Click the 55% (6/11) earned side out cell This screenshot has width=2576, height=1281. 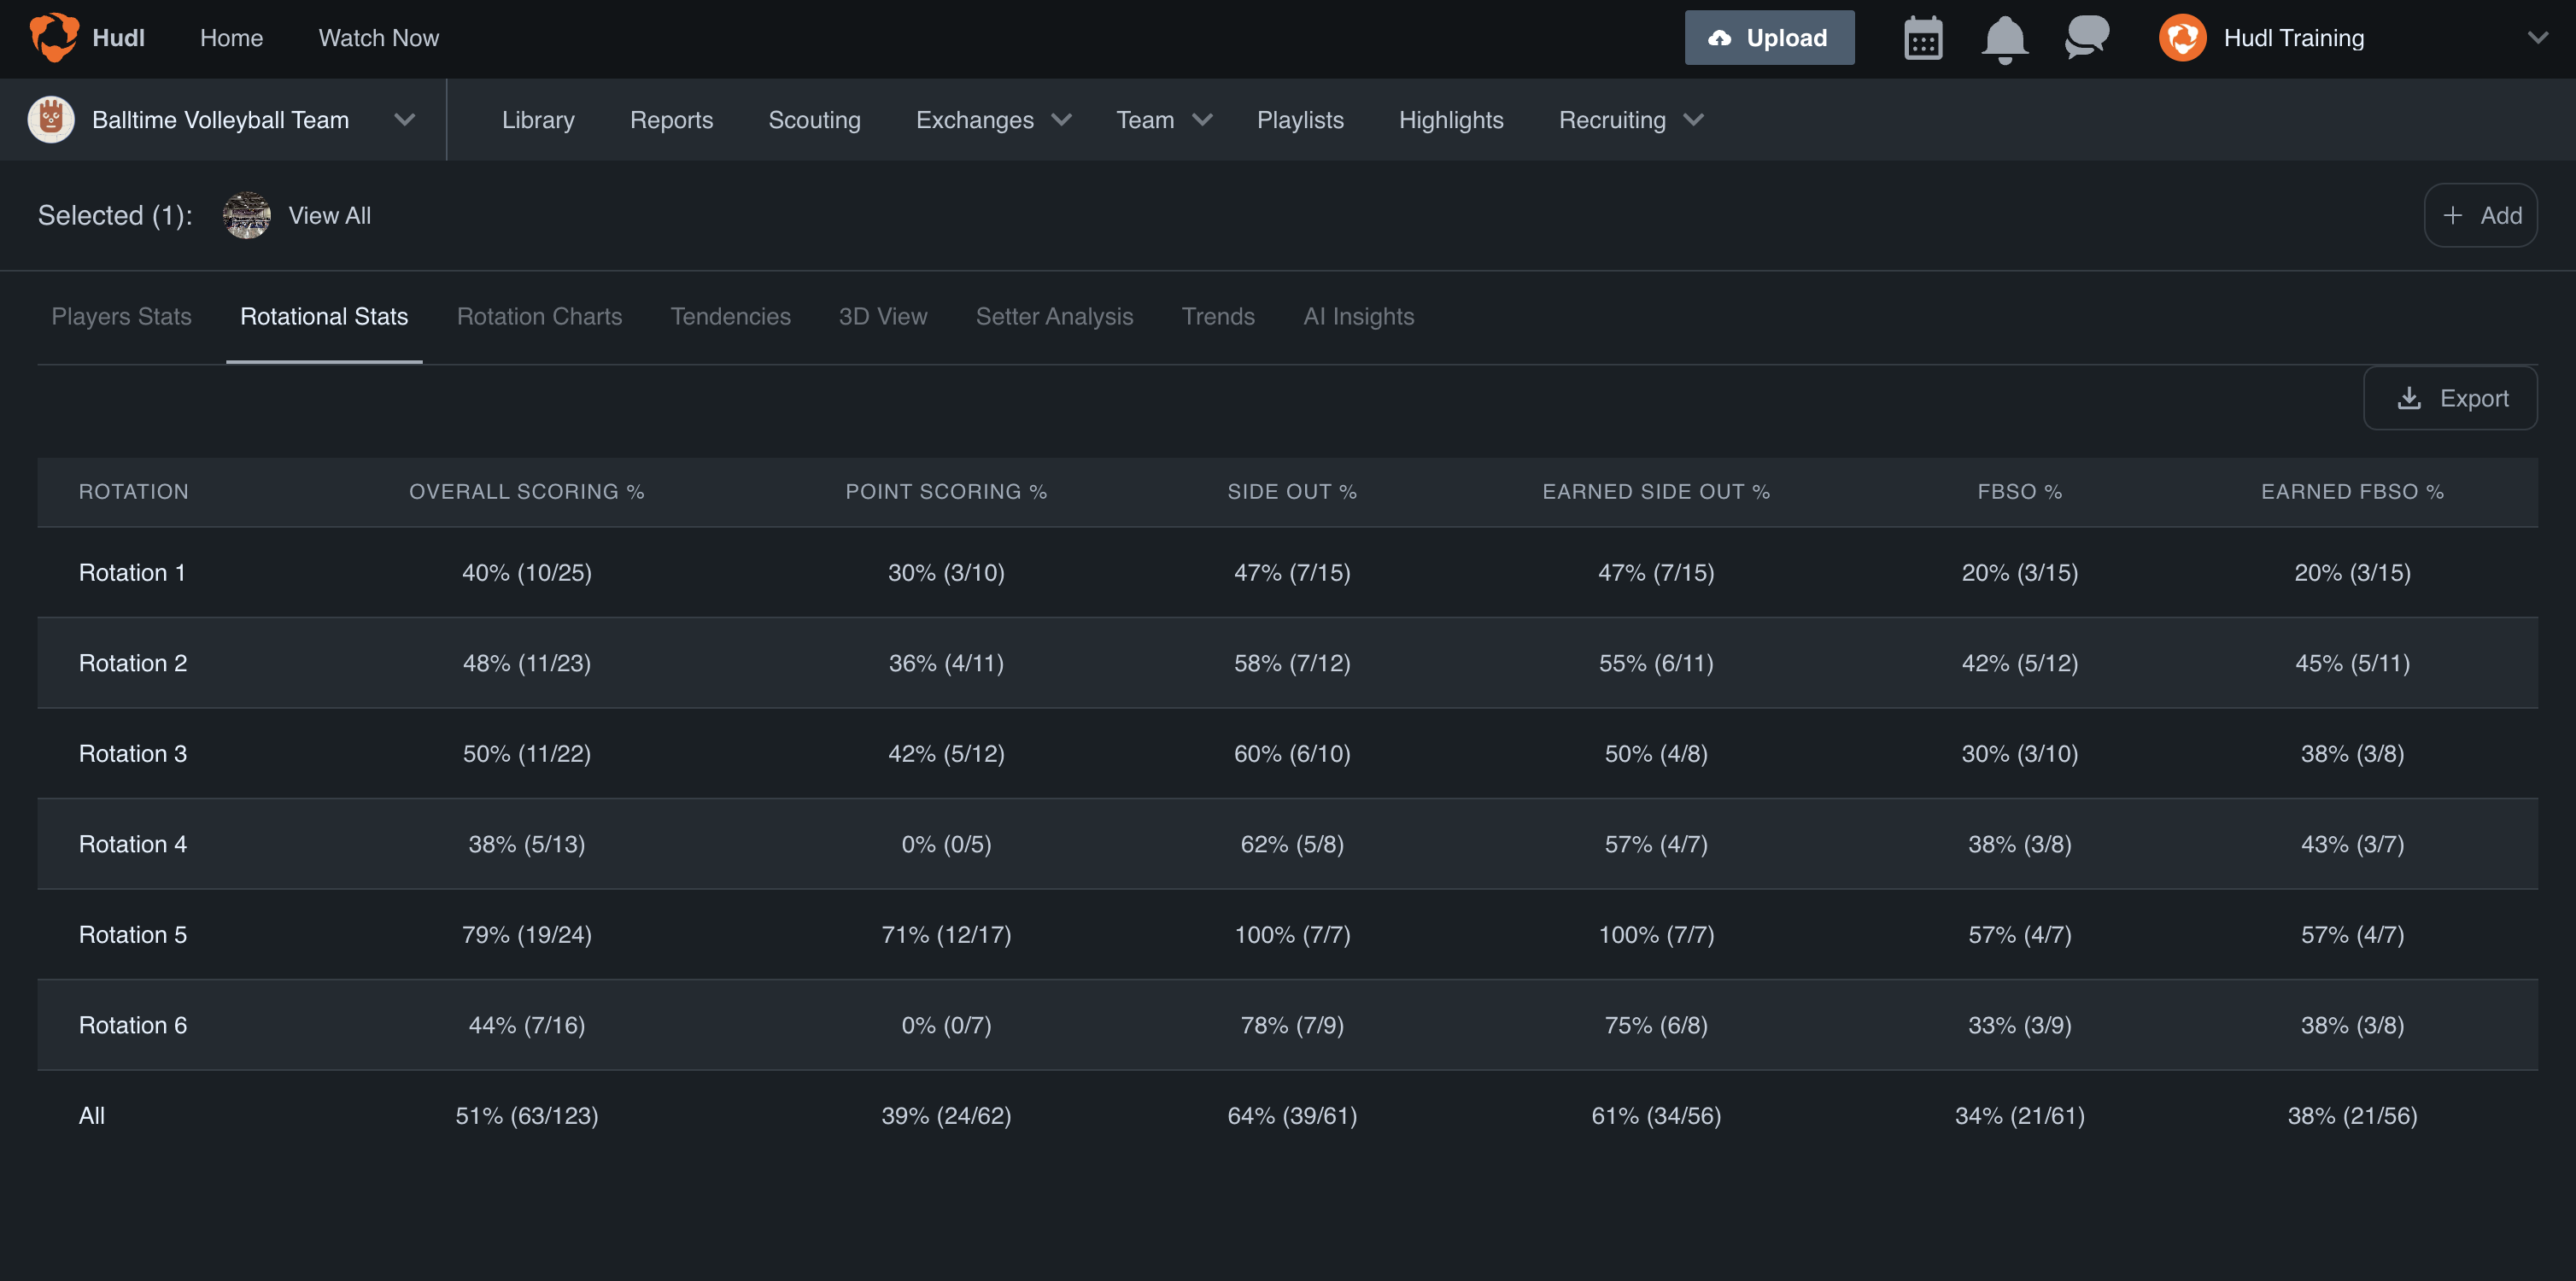[1656, 663]
